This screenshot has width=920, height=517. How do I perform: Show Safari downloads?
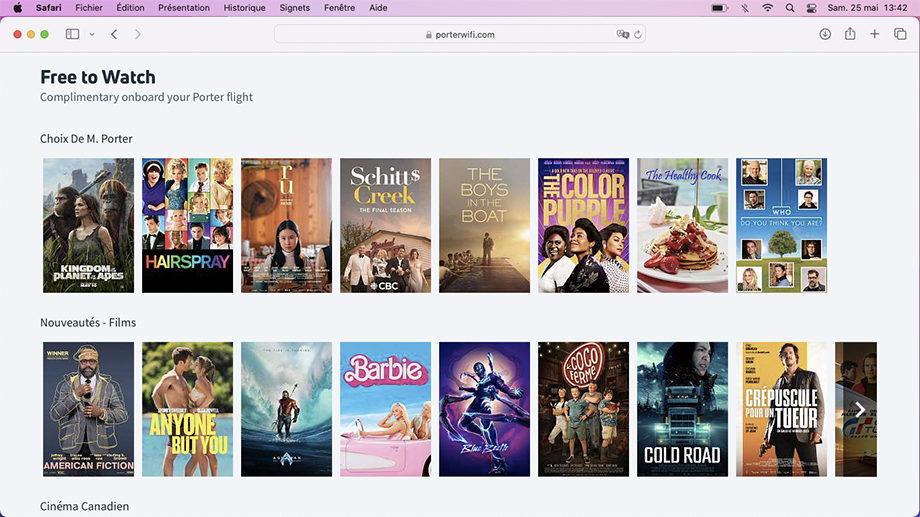pyautogui.click(x=825, y=34)
